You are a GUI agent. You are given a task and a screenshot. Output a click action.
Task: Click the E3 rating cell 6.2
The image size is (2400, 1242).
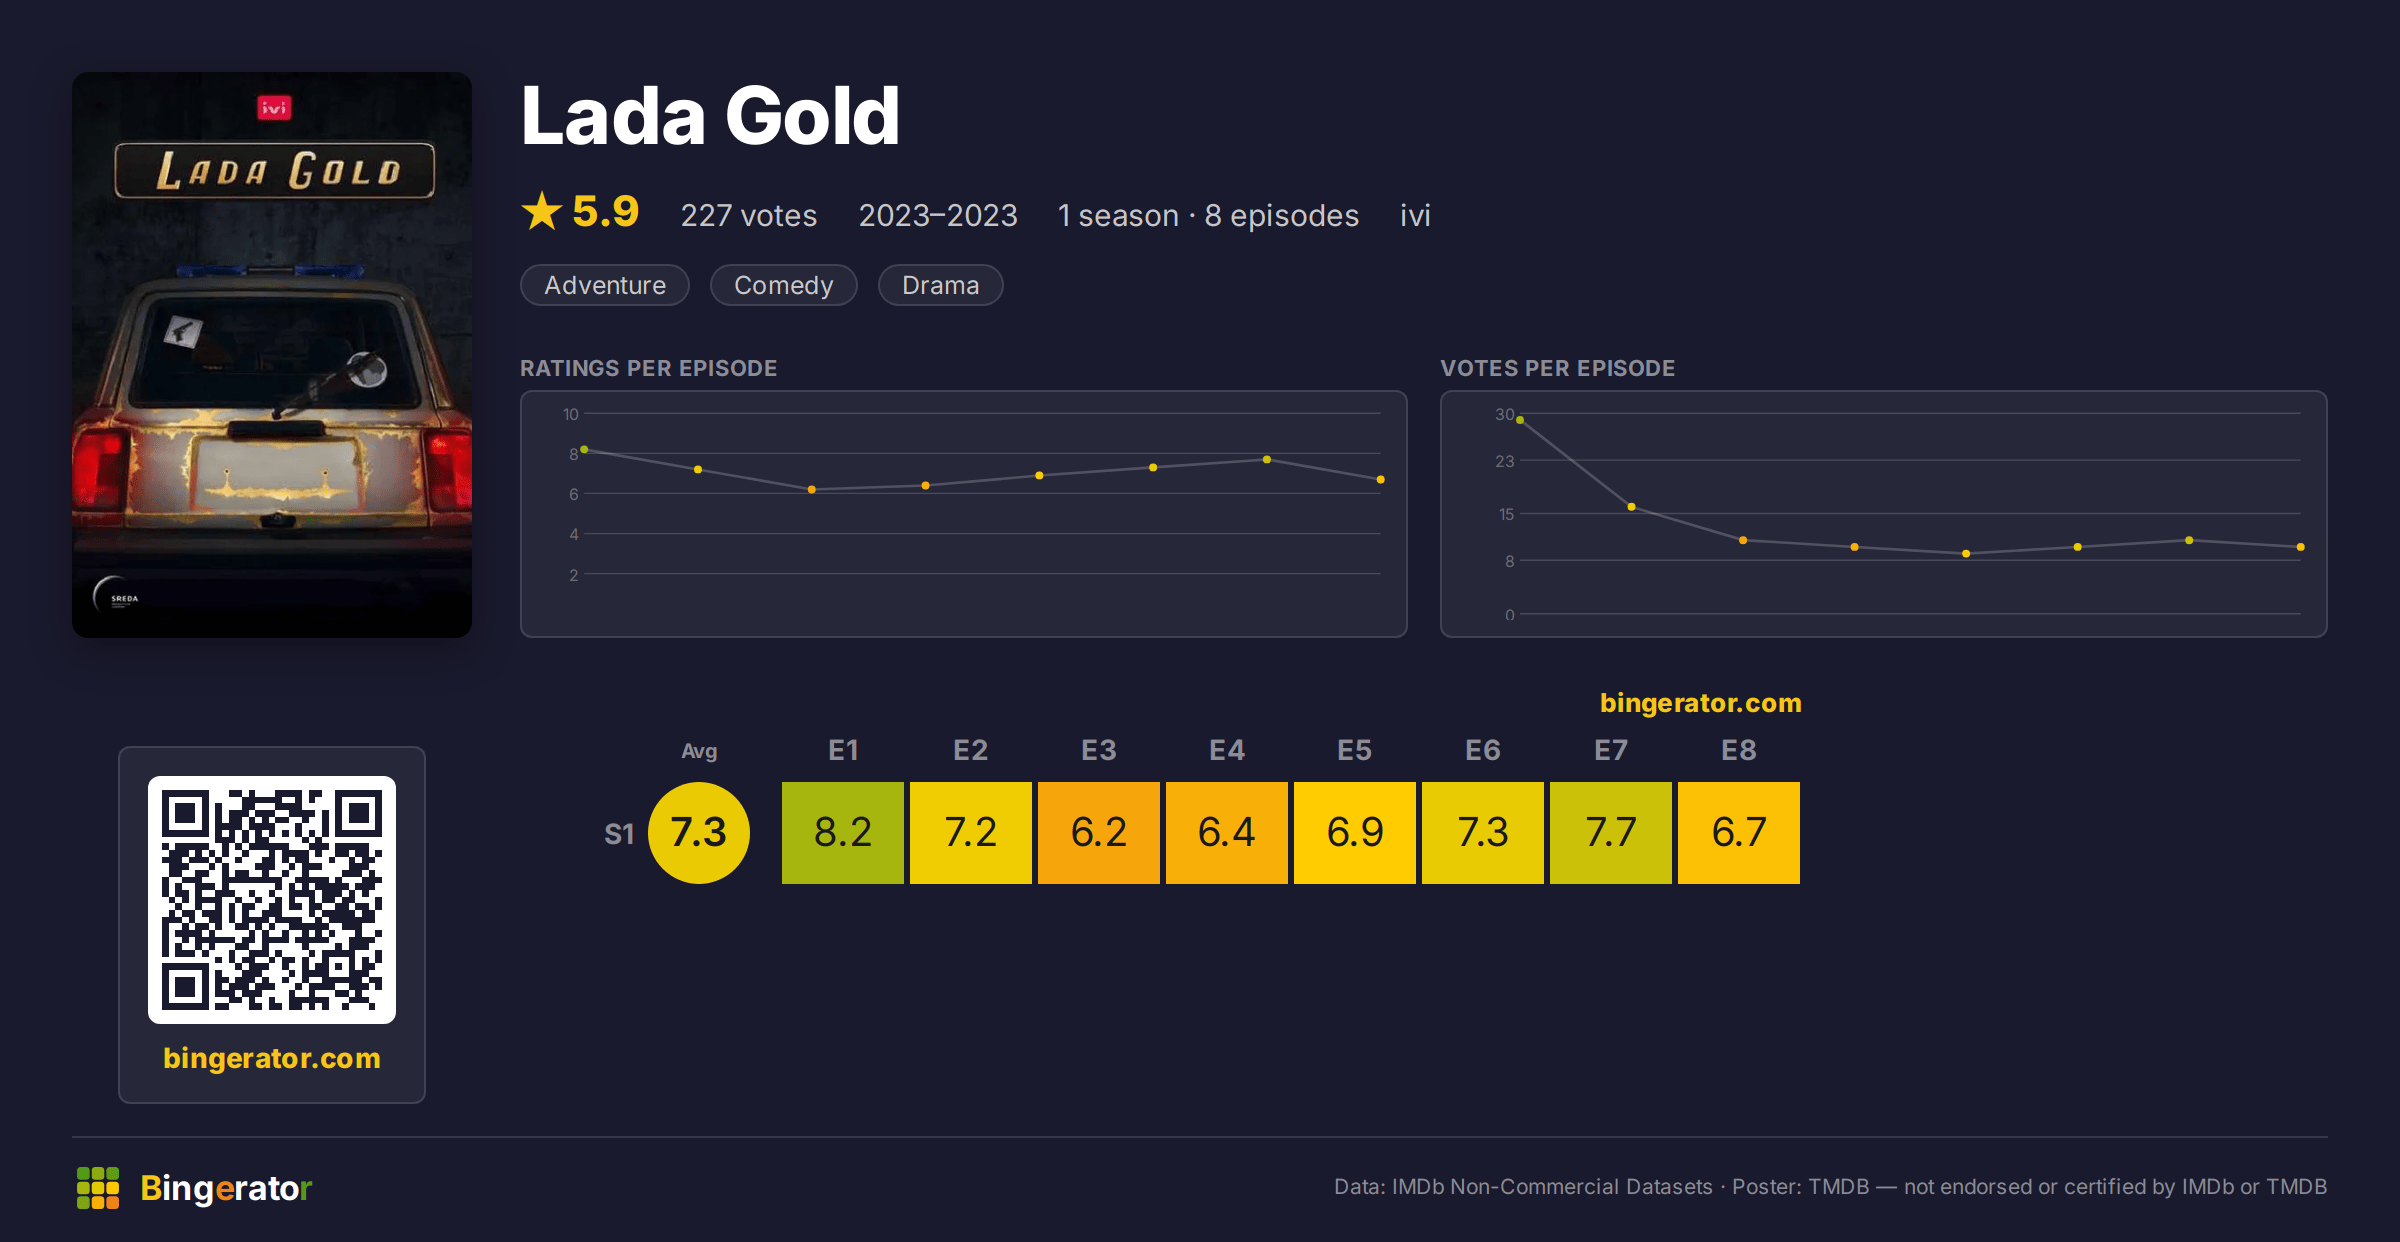coord(1099,833)
